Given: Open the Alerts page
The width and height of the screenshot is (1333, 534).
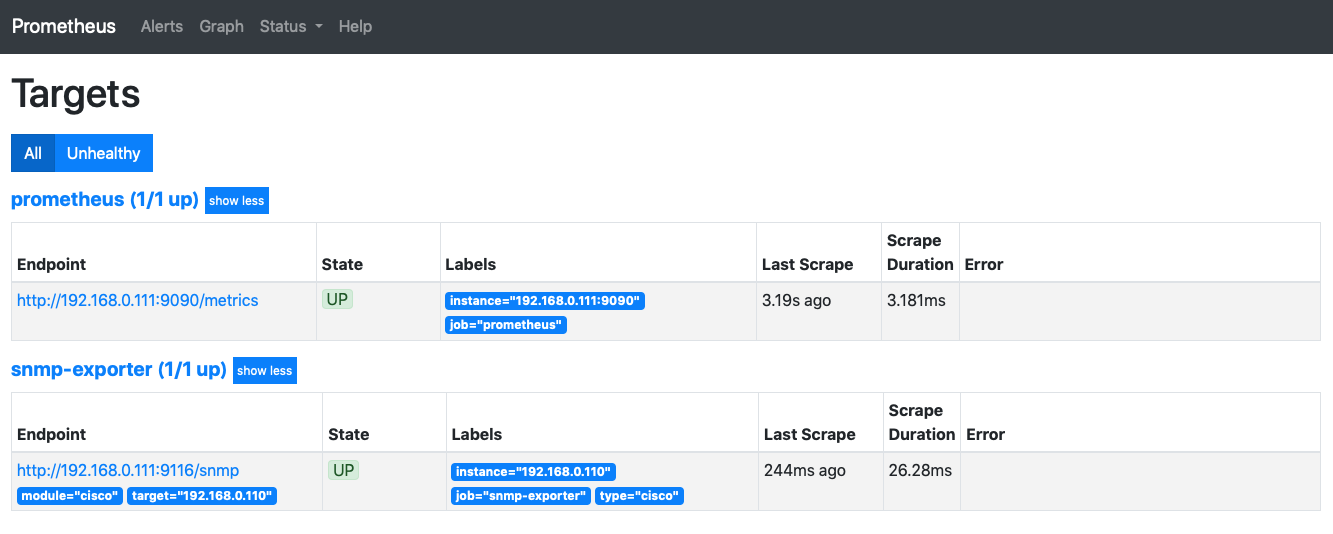Looking at the screenshot, I should click(x=162, y=26).
